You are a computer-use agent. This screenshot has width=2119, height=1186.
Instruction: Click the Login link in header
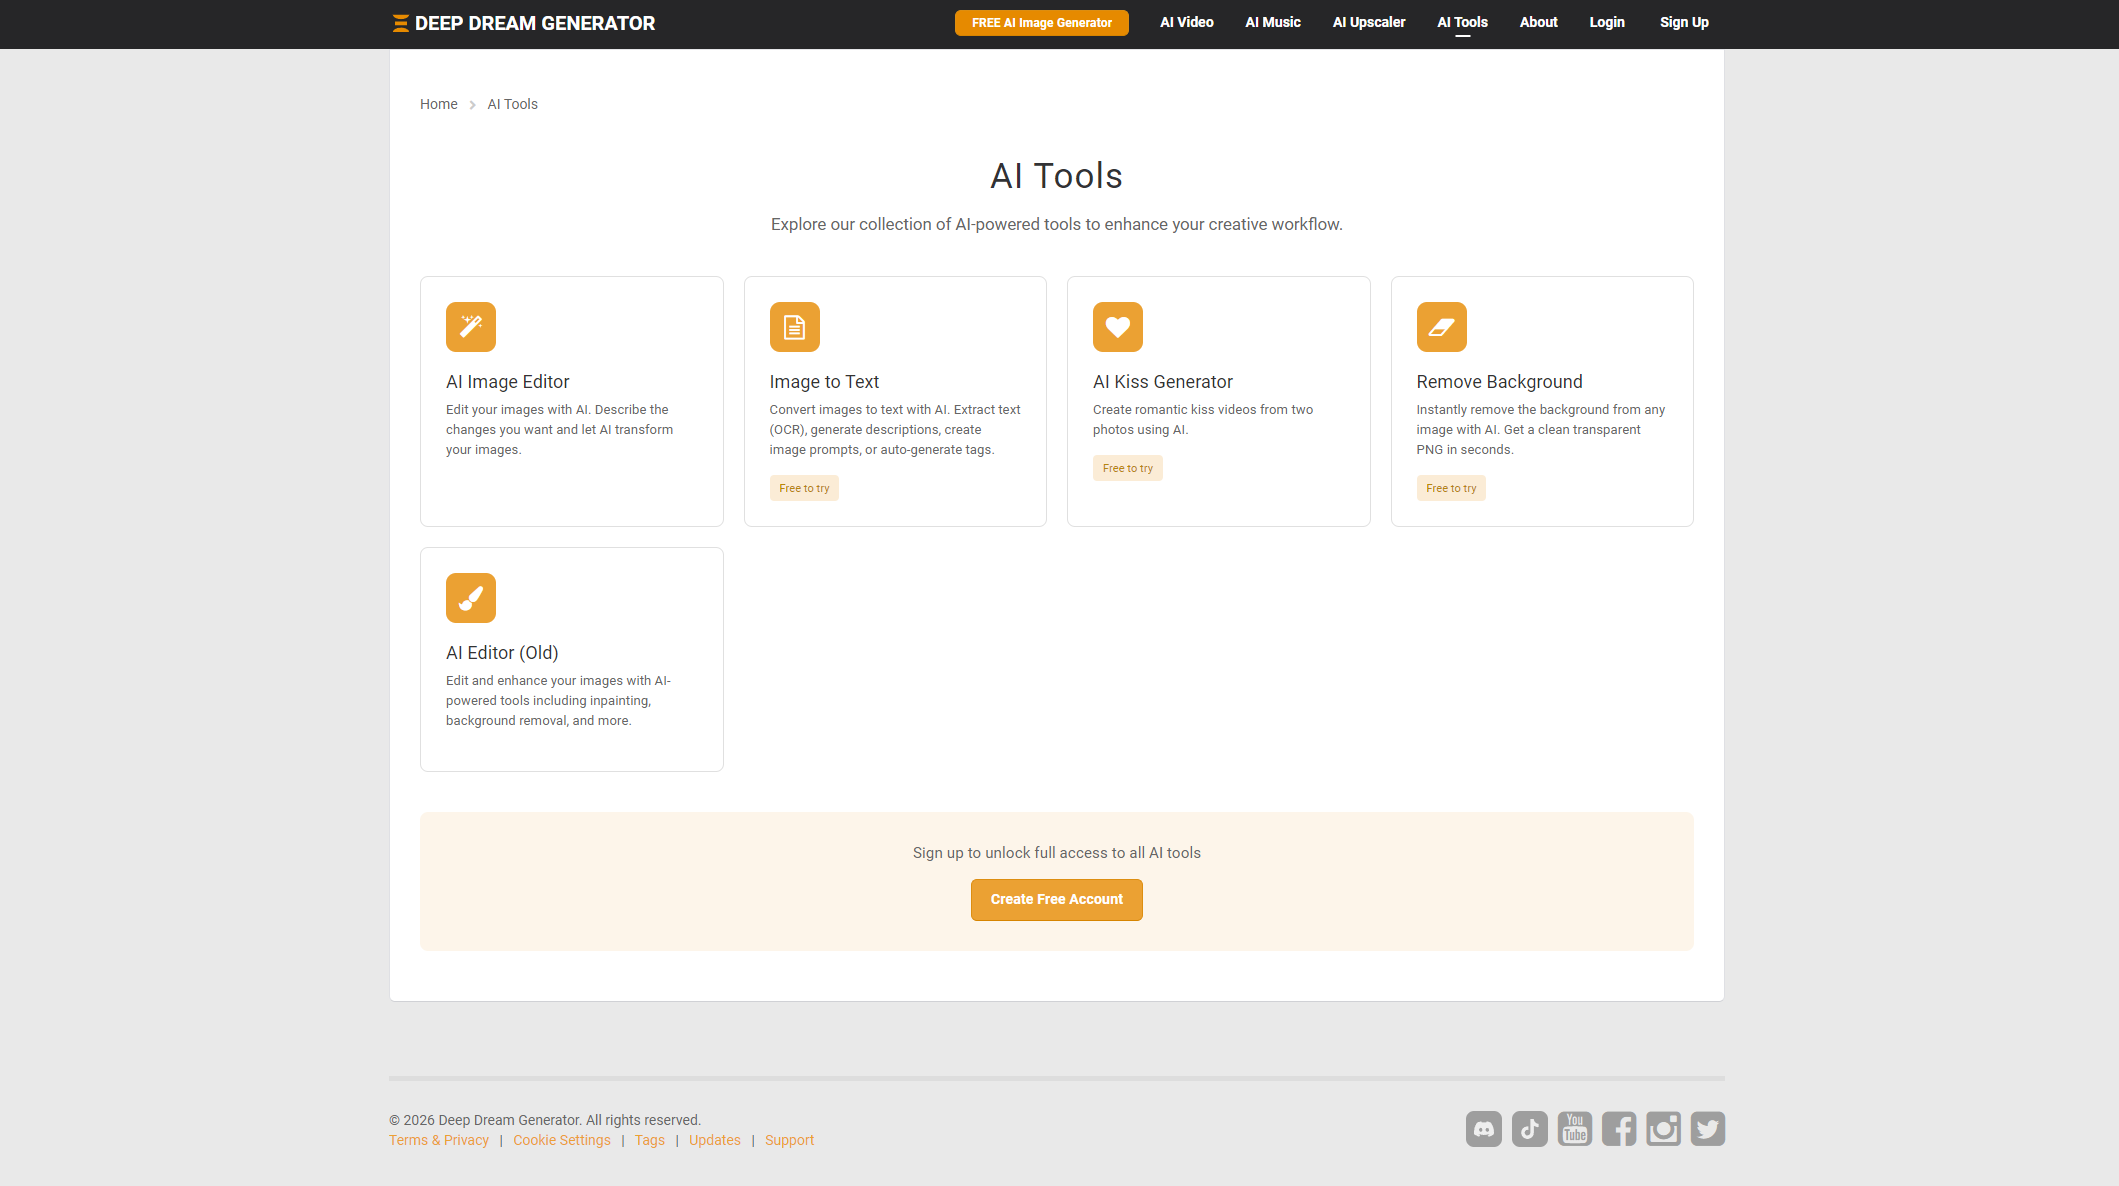pyautogui.click(x=1606, y=22)
